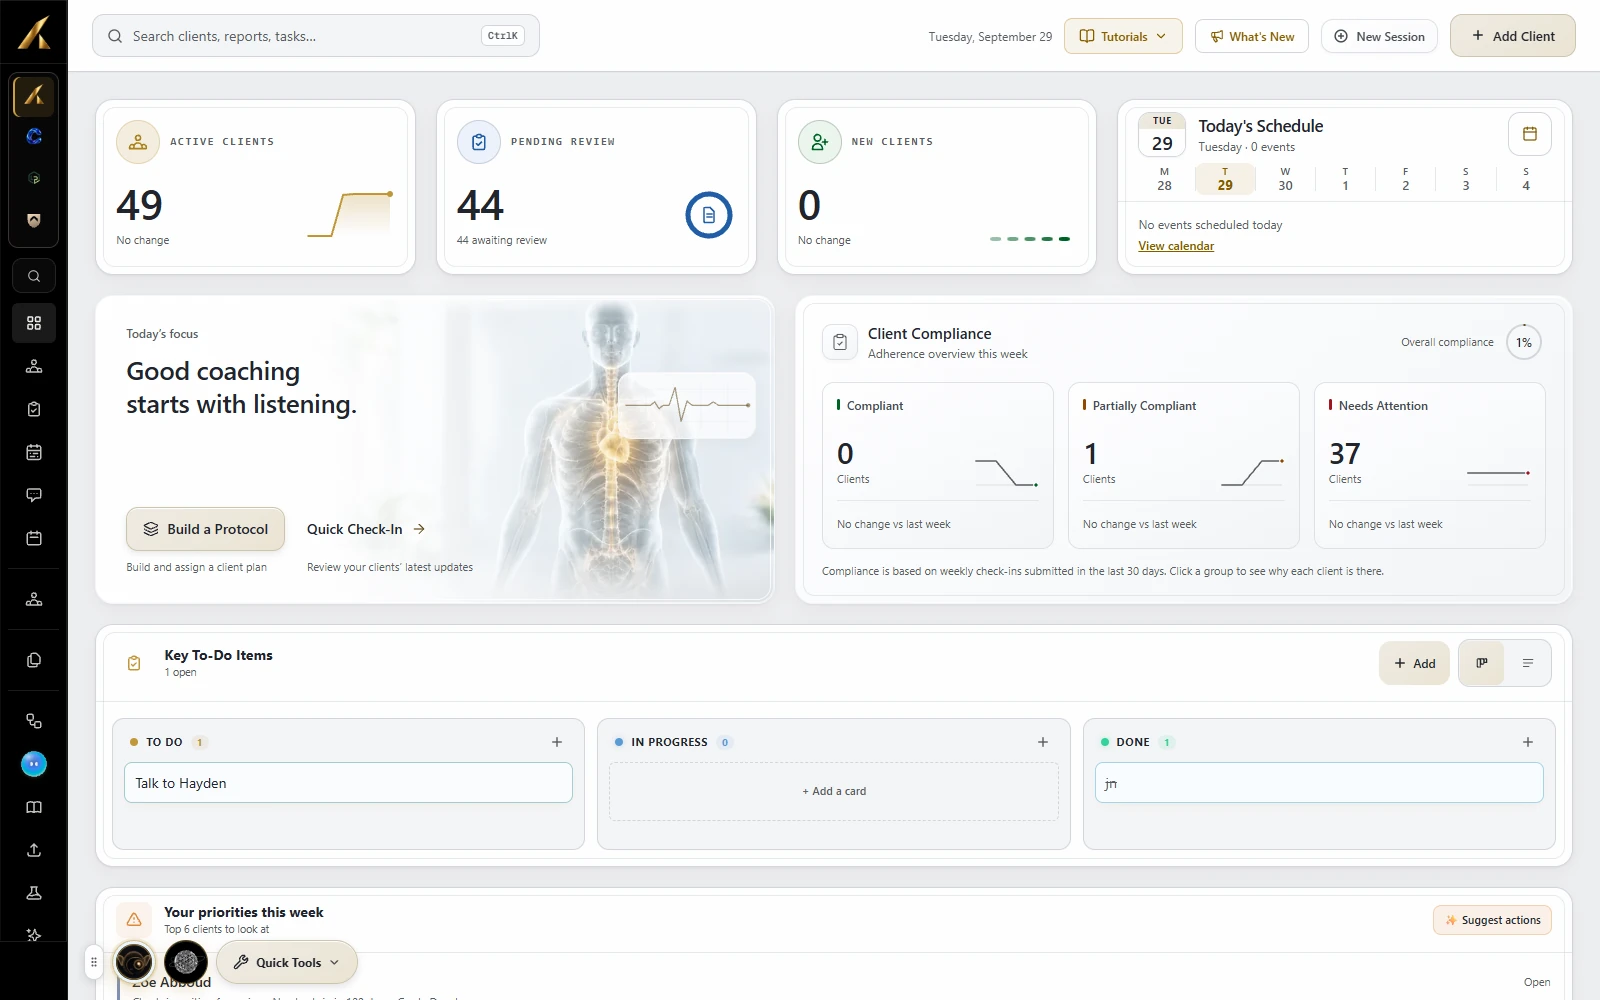Click the drag handle beside Quick Tools
The height and width of the screenshot is (1000, 1600).
click(x=94, y=962)
